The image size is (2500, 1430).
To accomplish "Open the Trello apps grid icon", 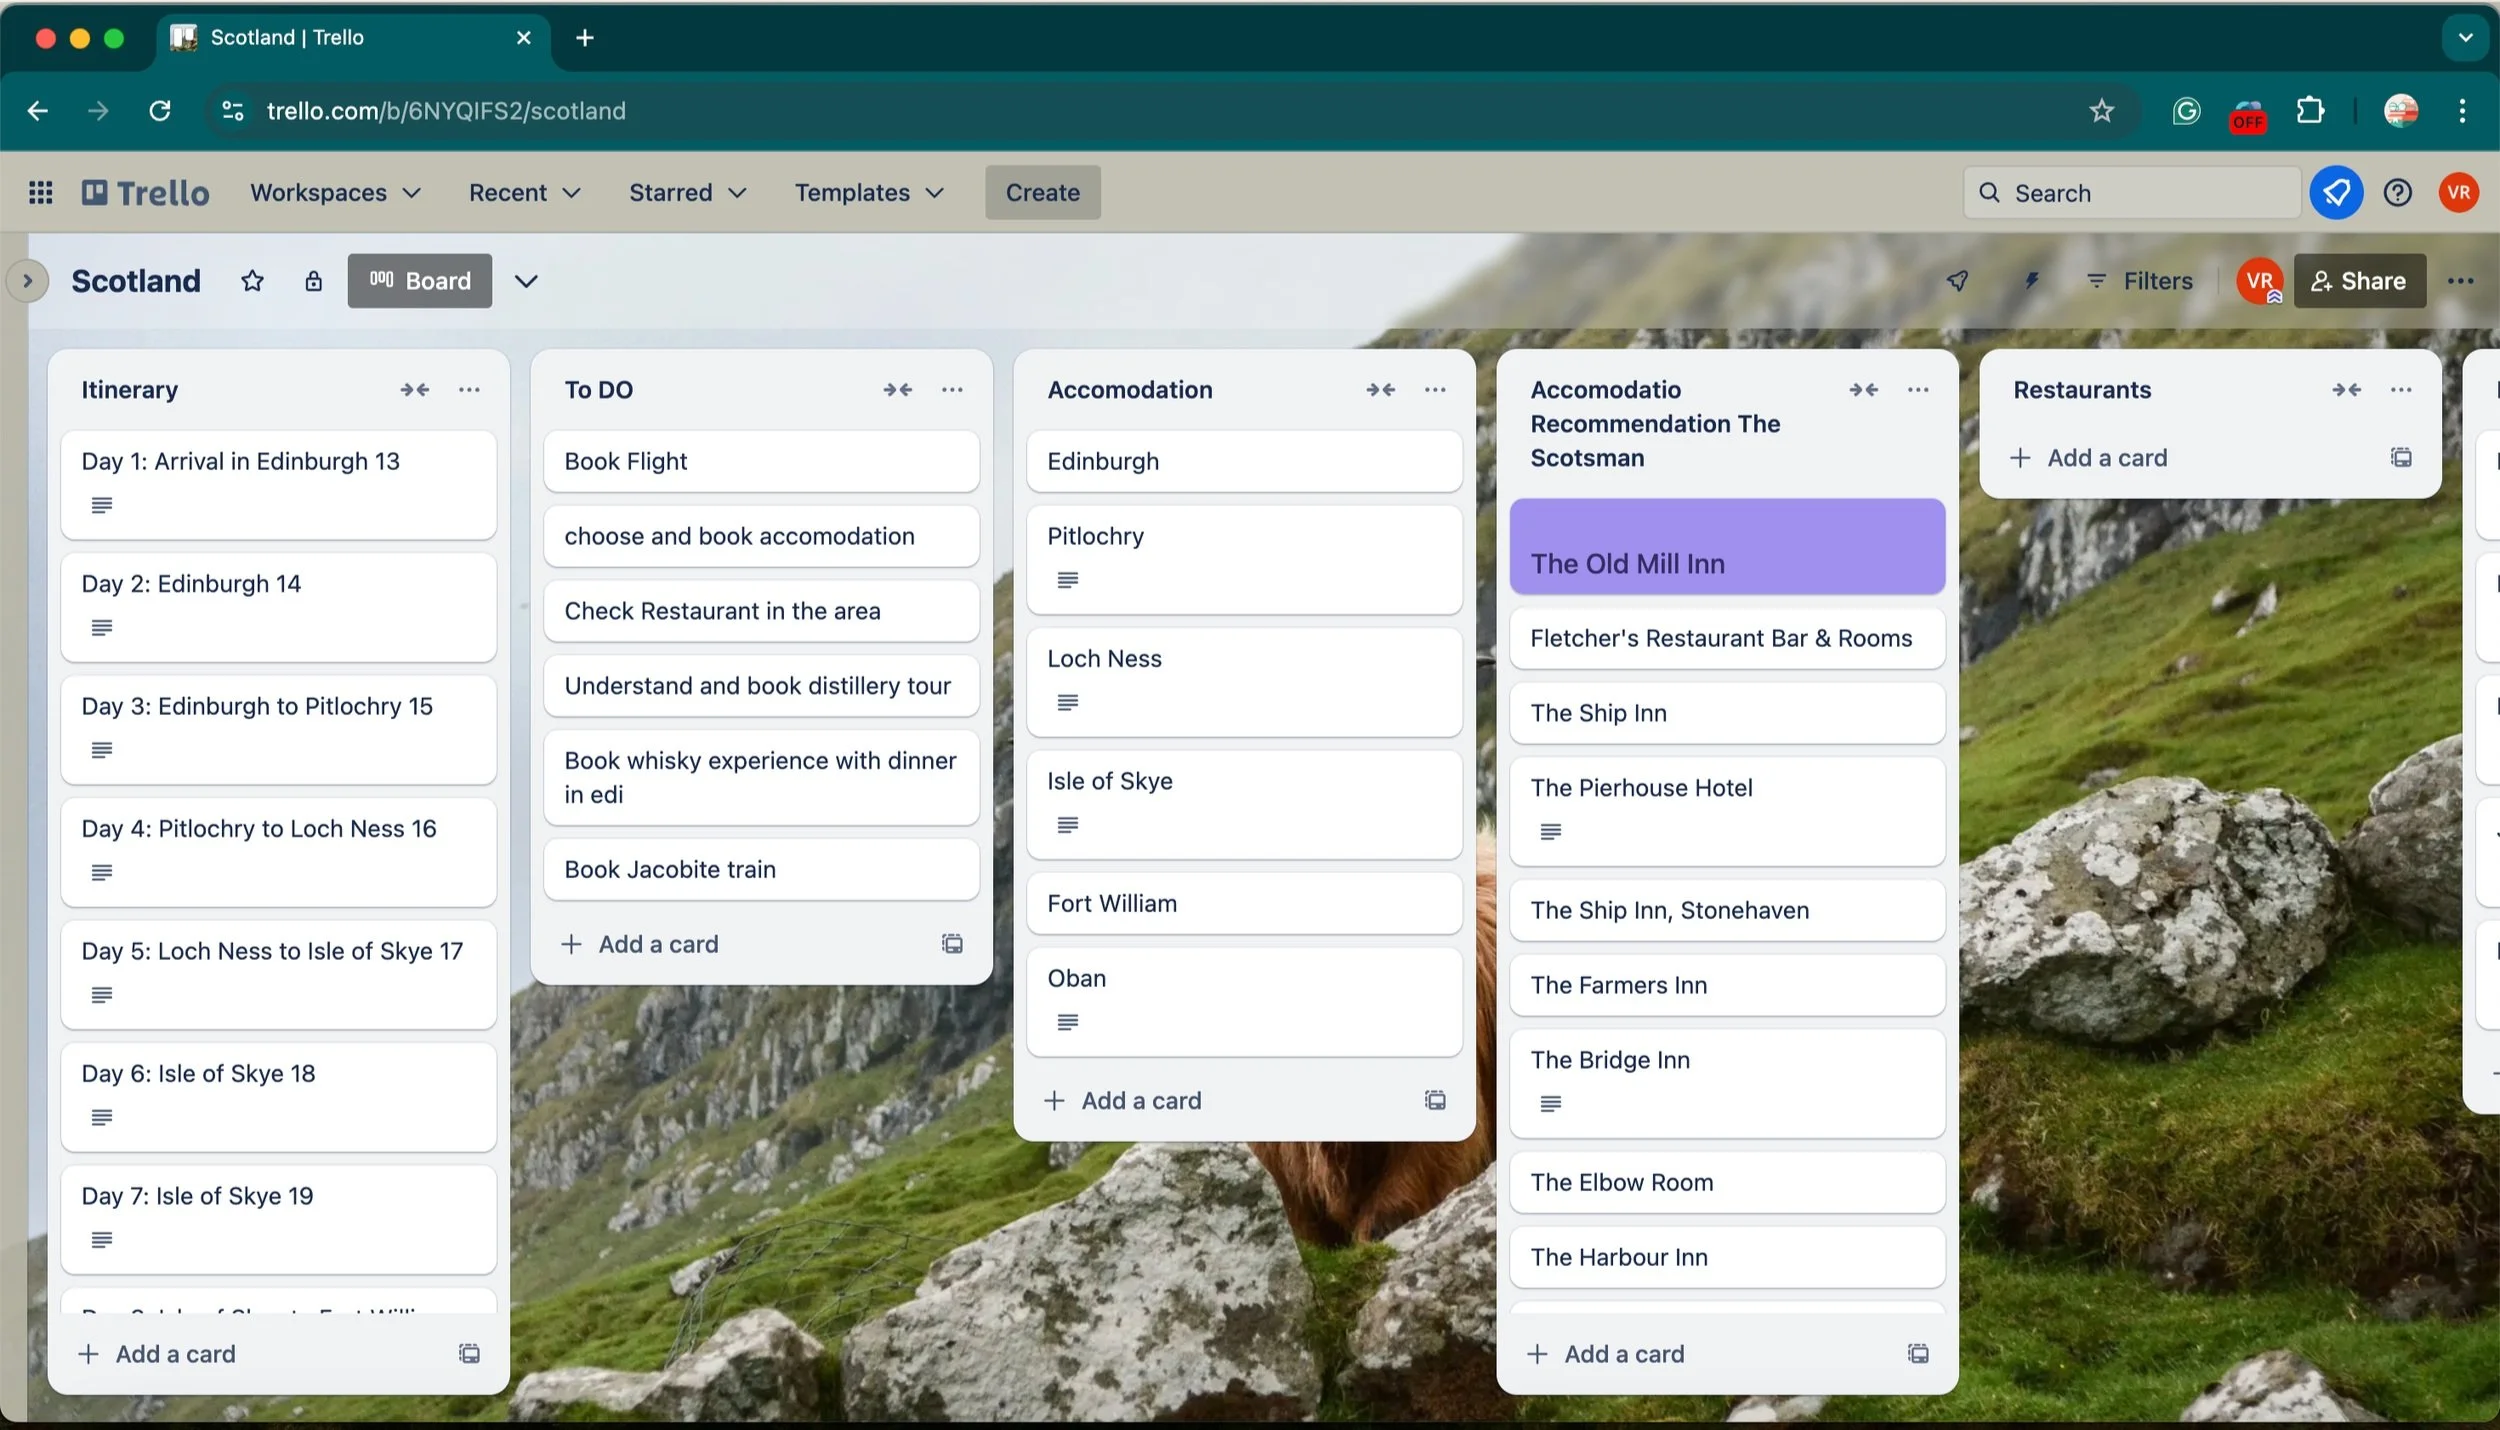I will [x=41, y=192].
